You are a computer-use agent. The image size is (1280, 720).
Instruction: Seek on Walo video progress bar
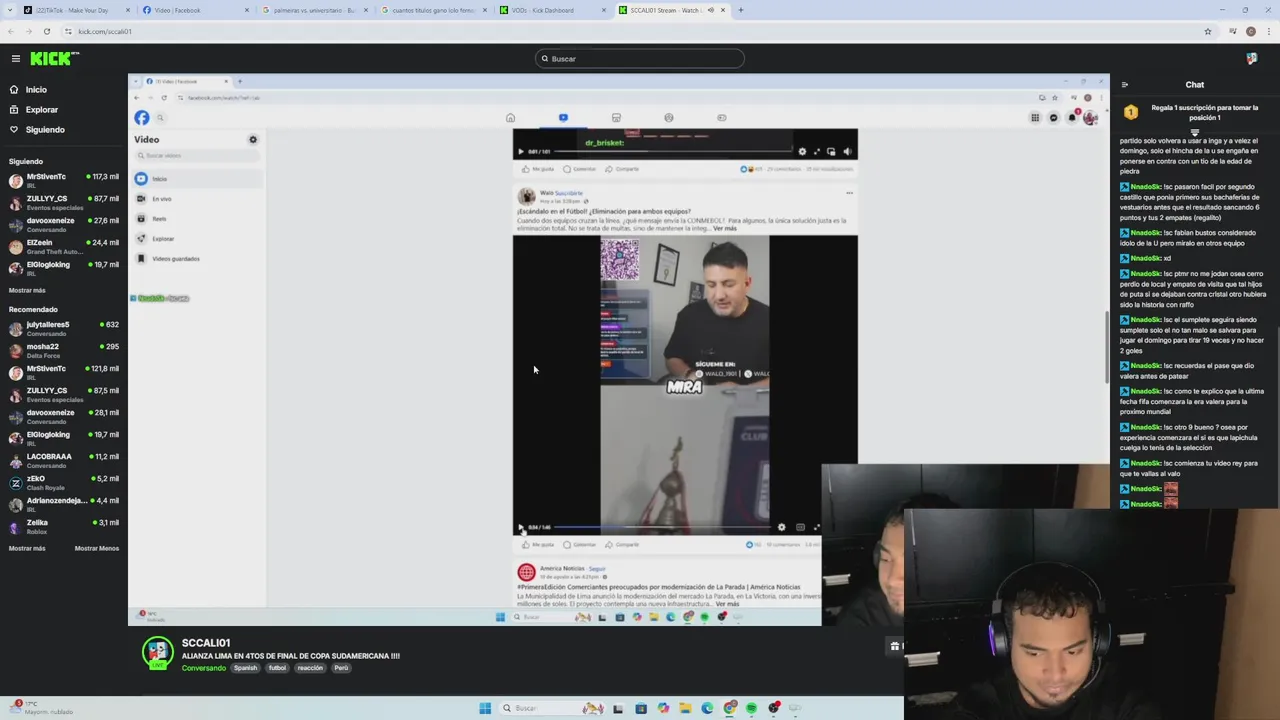[x=664, y=527]
